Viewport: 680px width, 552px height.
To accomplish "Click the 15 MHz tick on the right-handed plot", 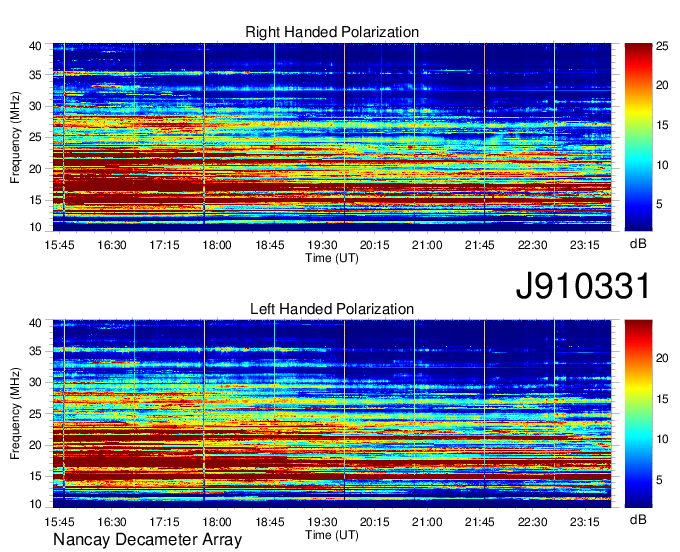I will [x=36, y=200].
